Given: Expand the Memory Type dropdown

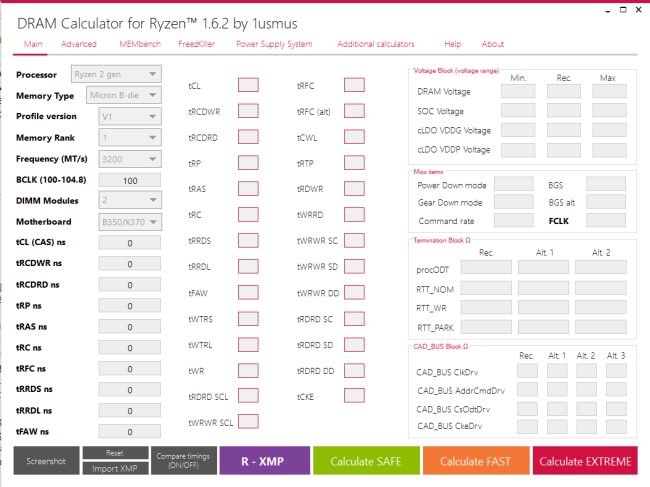Looking at the screenshot, I should (x=124, y=95).
